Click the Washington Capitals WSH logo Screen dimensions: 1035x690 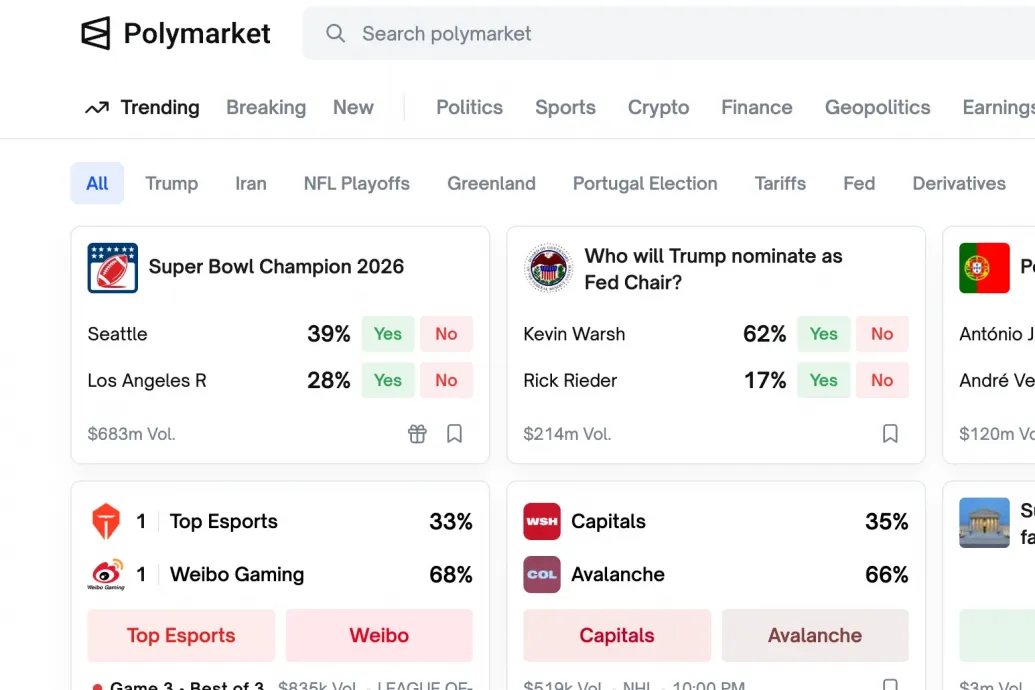(x=542, y=522)
